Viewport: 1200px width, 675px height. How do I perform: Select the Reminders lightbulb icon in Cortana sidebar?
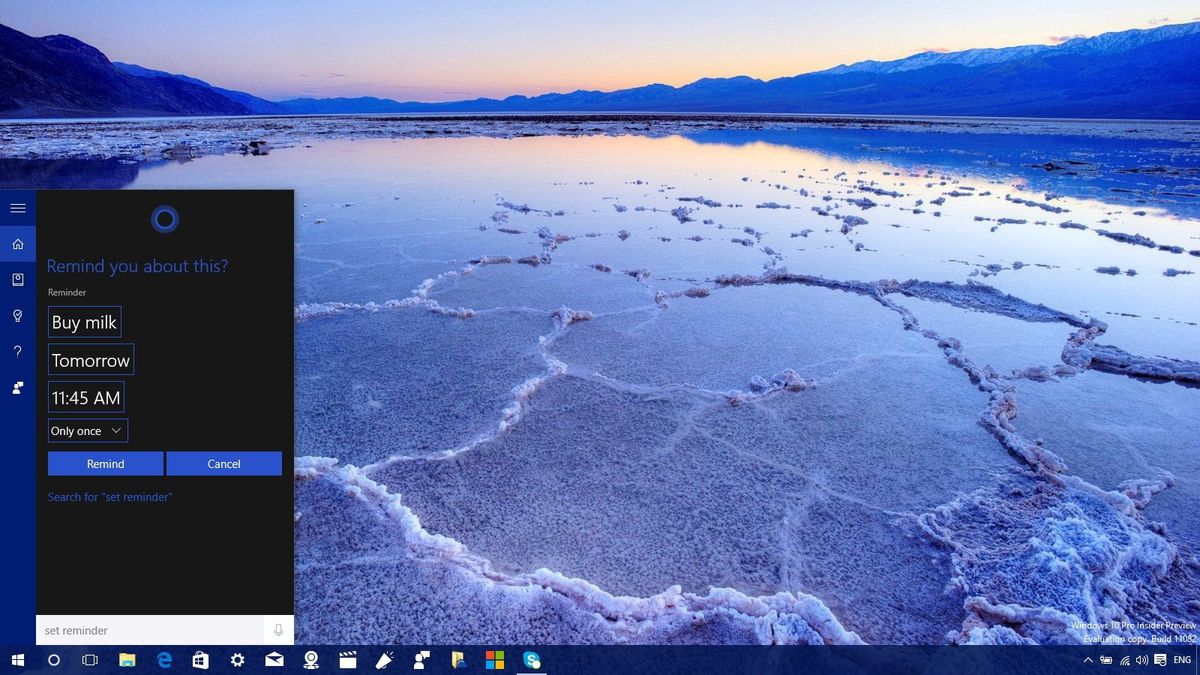pyautogui.click(x=18, y=315)
